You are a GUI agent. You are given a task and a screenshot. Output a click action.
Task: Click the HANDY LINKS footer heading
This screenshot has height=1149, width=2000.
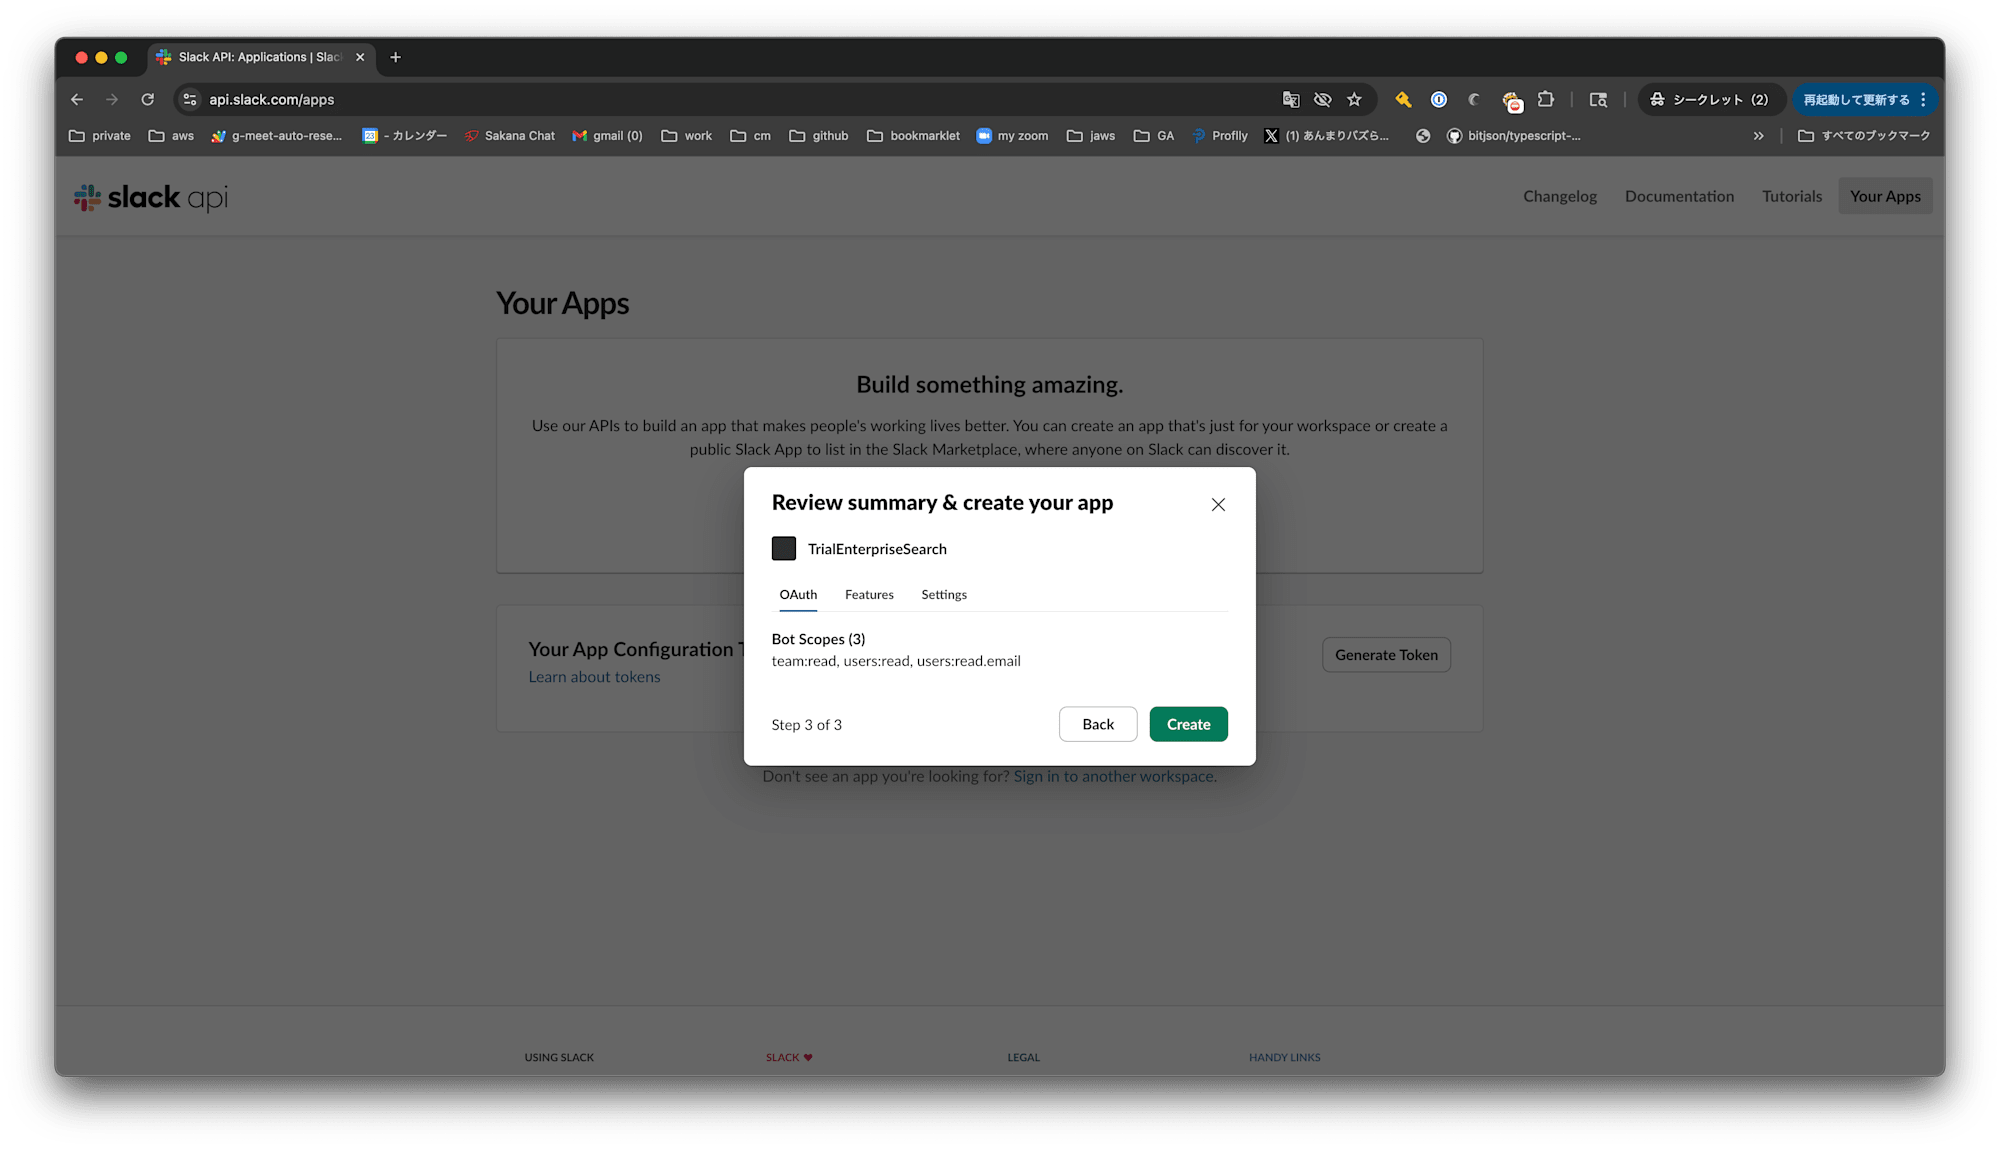(x=1284, y=1057)
